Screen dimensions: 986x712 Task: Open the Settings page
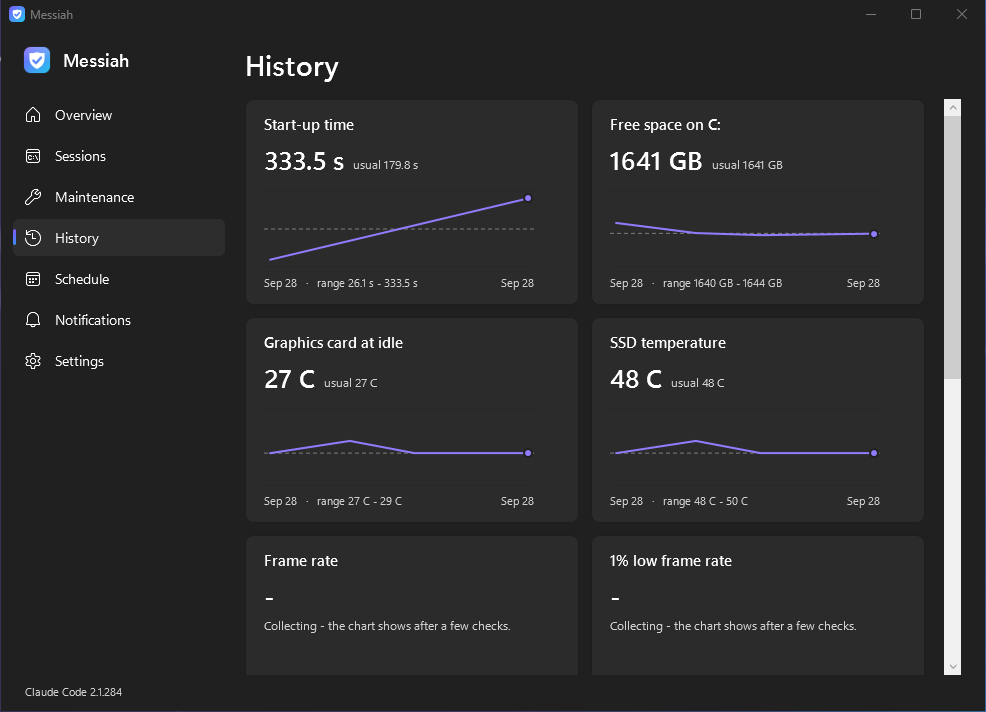tap(119, 361)
